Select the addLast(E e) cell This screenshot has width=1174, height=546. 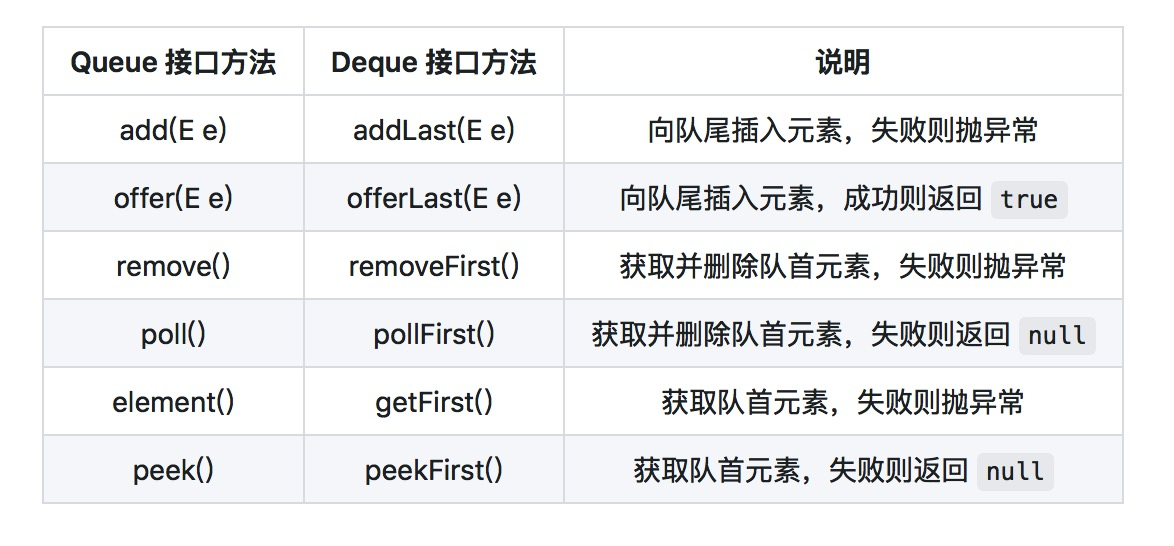click(434, 130)
